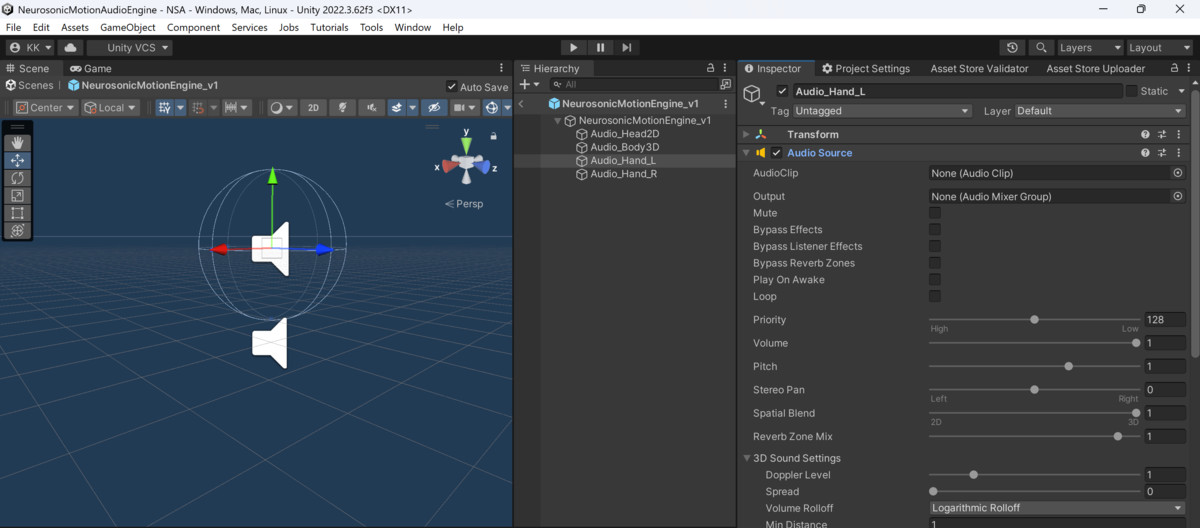Select Audio_Hand_R in Hierarchy
The width and height of the screenshot is (1200, 528).
[x=623, y=174]
